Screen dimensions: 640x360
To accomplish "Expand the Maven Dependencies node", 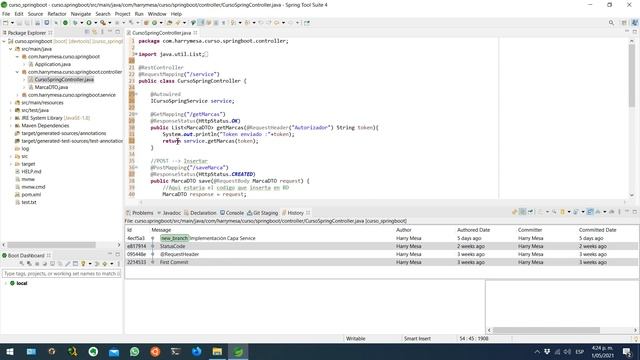I will tap(11, 126).
